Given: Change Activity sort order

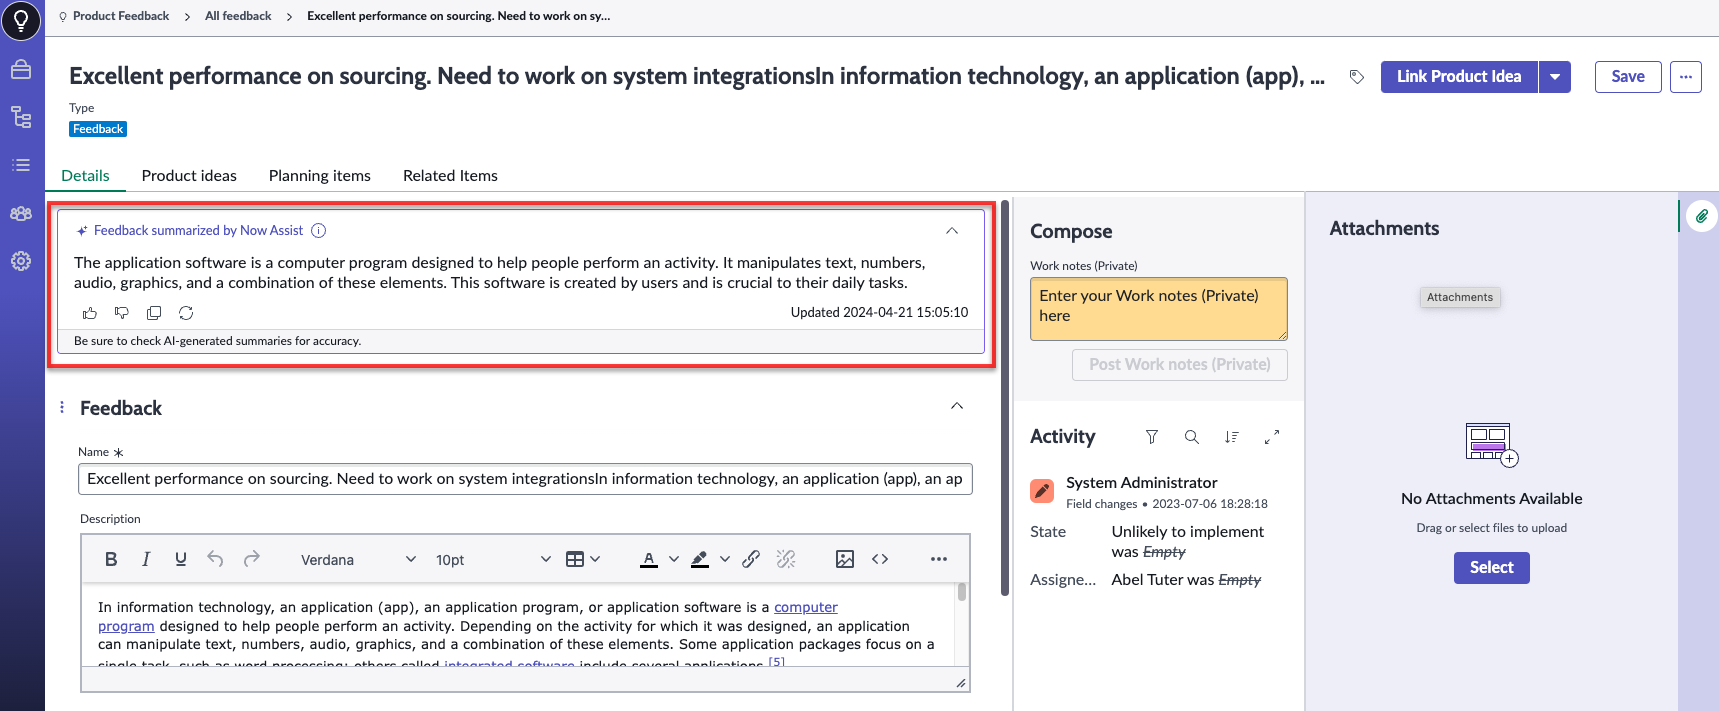Looking at the screenshot, I should [x=1232, y=437].
